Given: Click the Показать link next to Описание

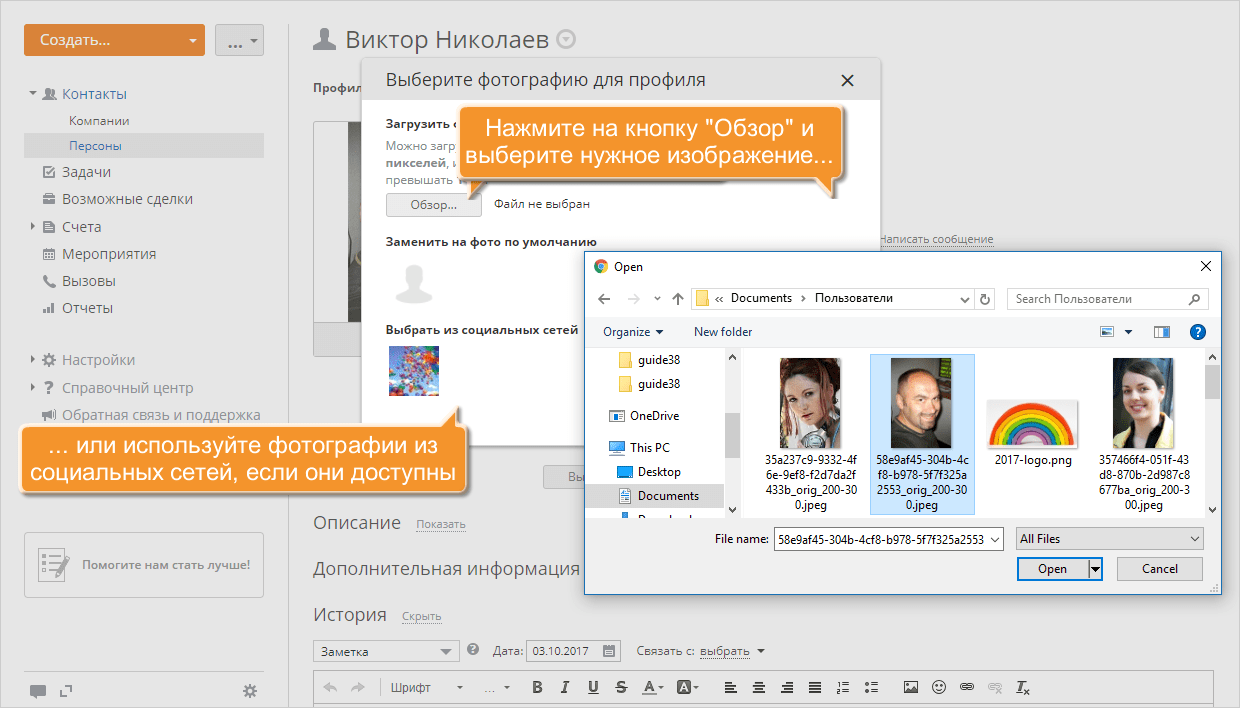Looking at the screenshot, I should (x=441, y=524).
